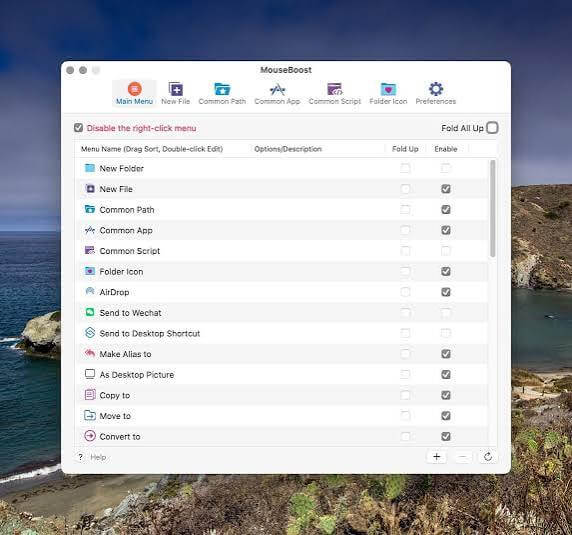Image resolution: width=572 pixels, height=535 pixels.
Task: Open the Common App toolbar icon
Action: (277, 89)
